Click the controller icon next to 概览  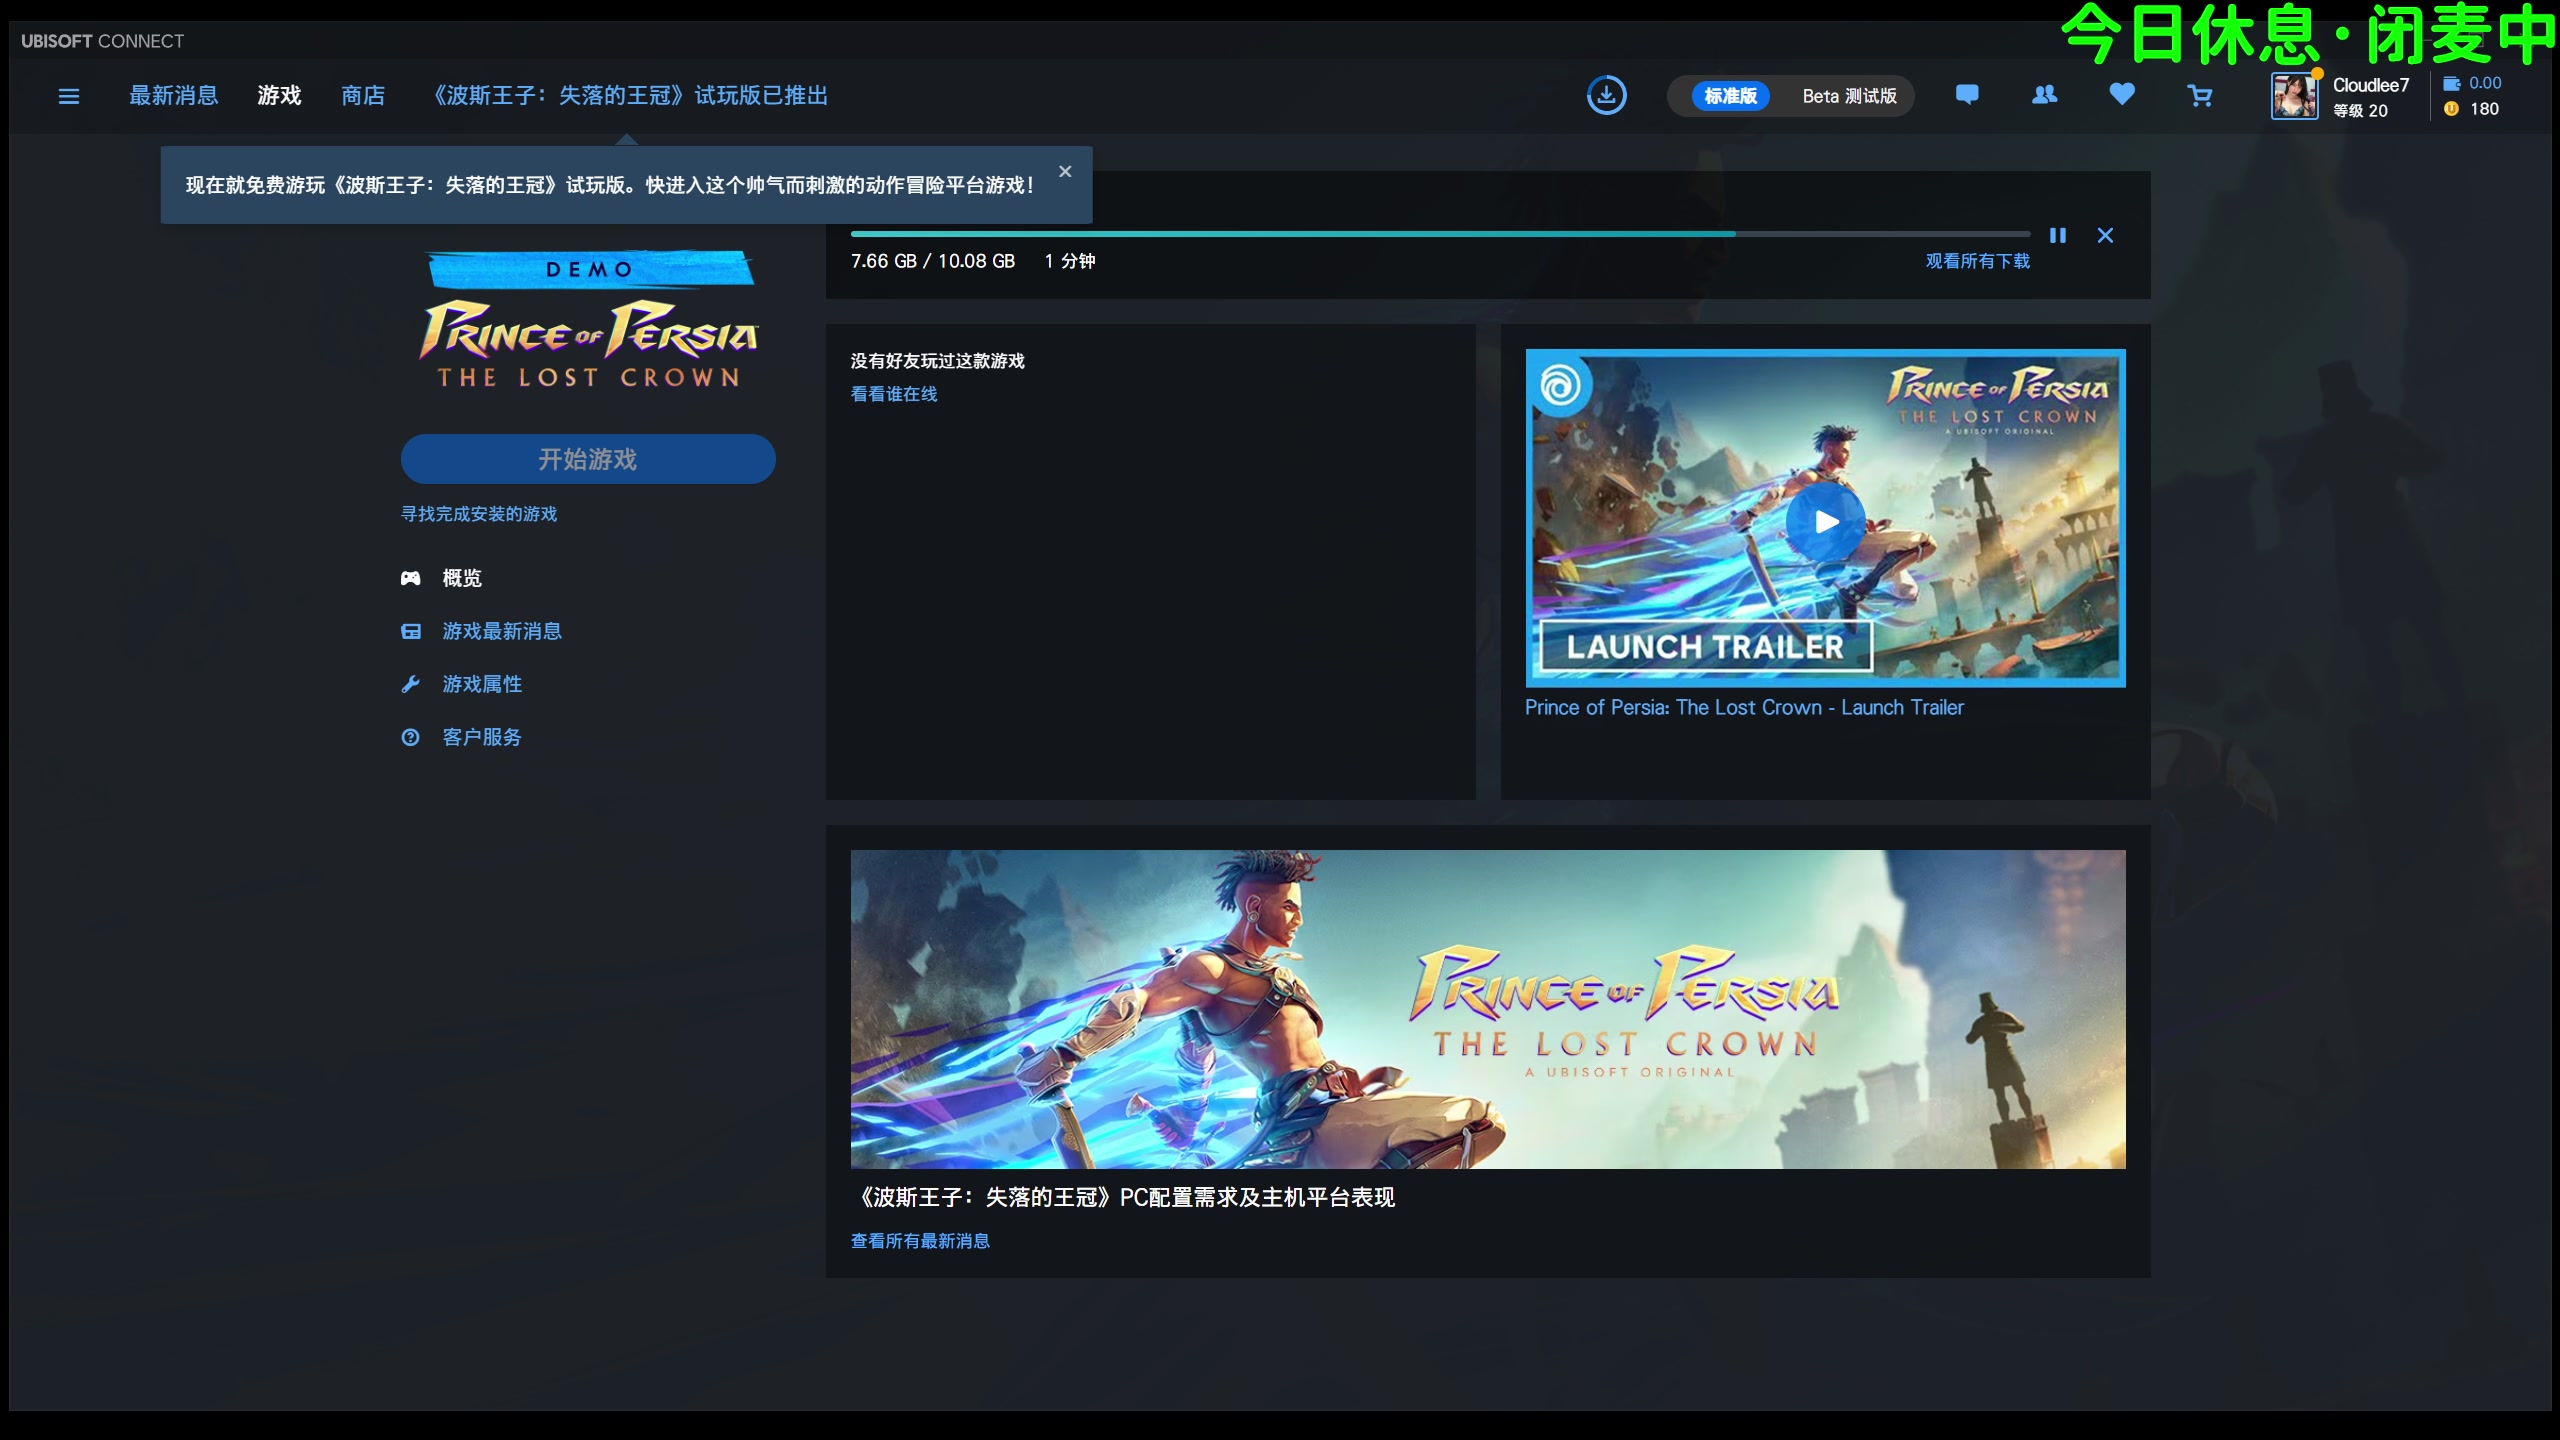[x=411, y=578]
